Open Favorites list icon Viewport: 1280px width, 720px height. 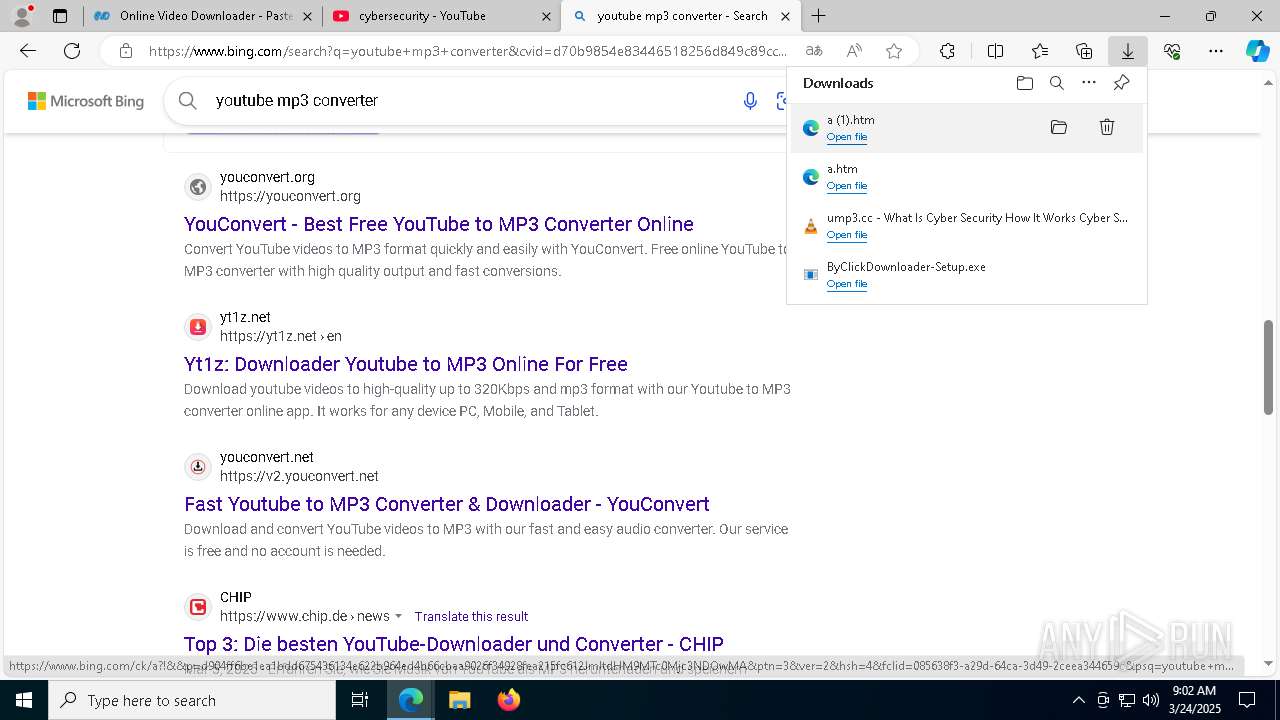1040,51
